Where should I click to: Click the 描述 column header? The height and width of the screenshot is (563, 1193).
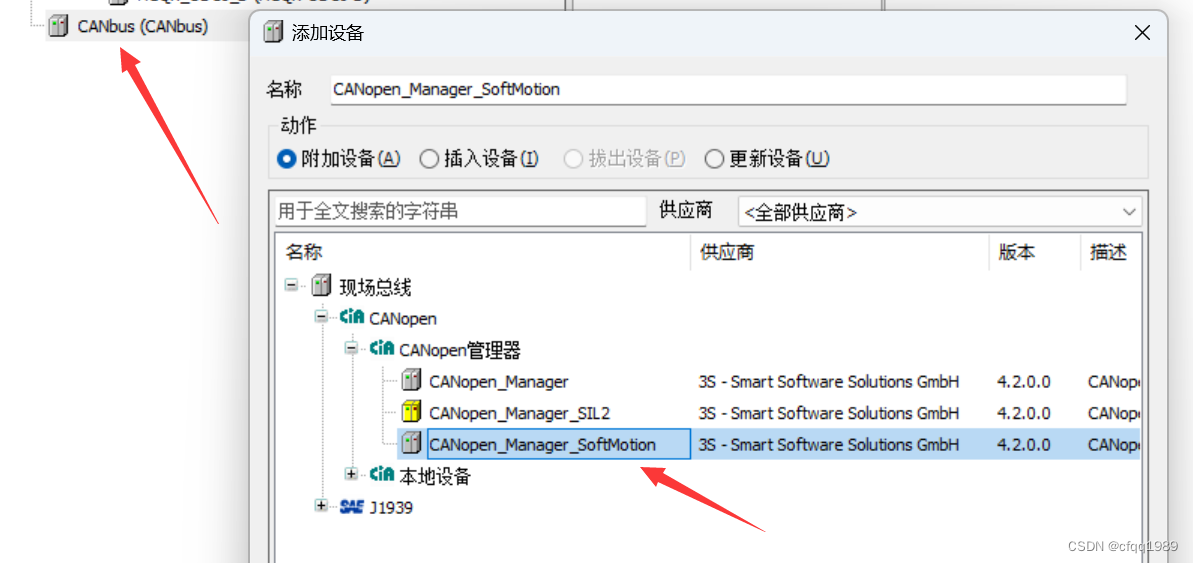(x=1109, y=252)
